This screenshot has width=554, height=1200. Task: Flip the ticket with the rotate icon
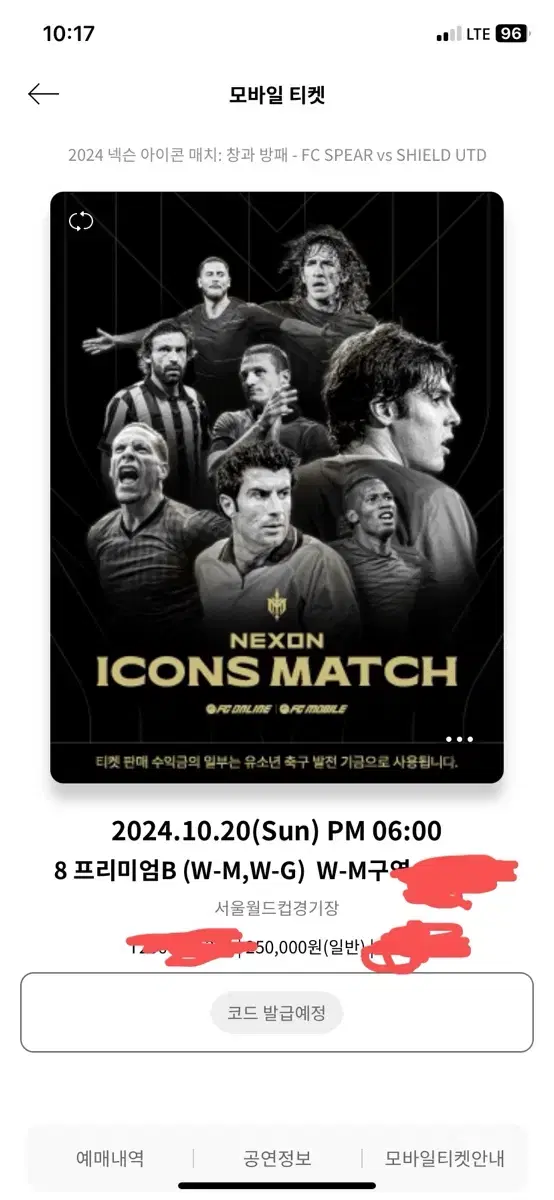point(81,221)
